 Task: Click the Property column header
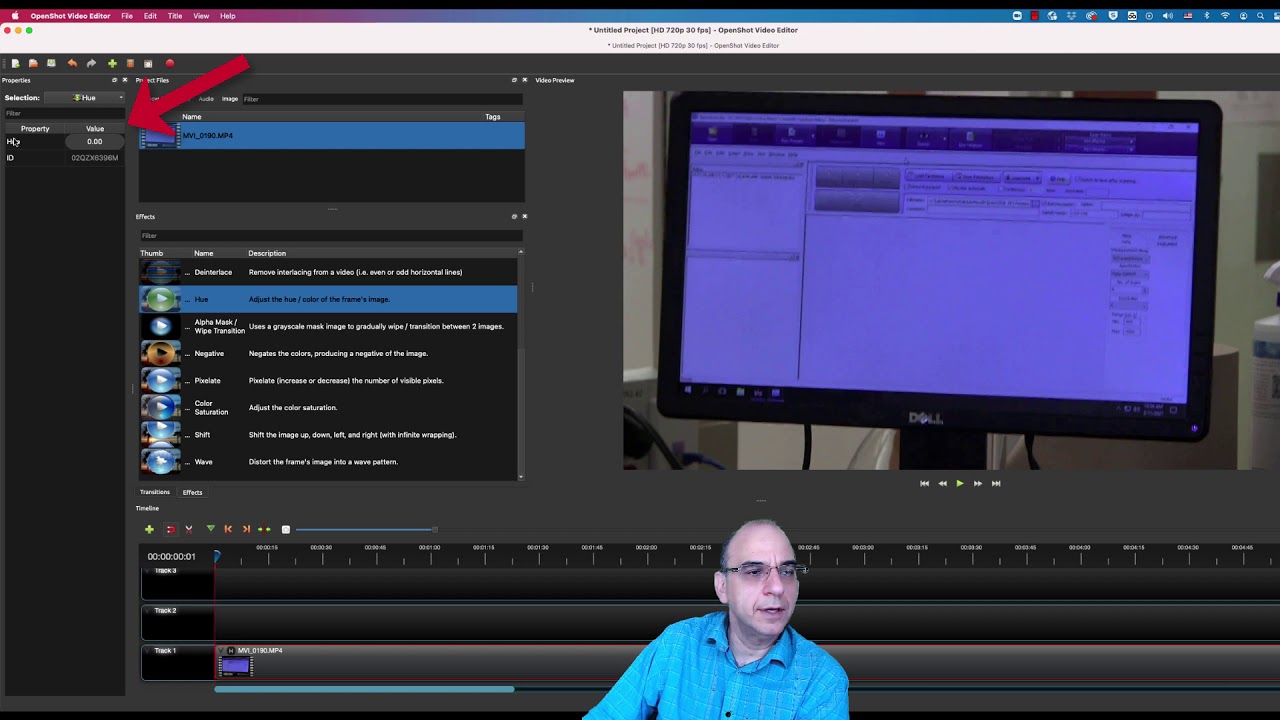point(35,129)
